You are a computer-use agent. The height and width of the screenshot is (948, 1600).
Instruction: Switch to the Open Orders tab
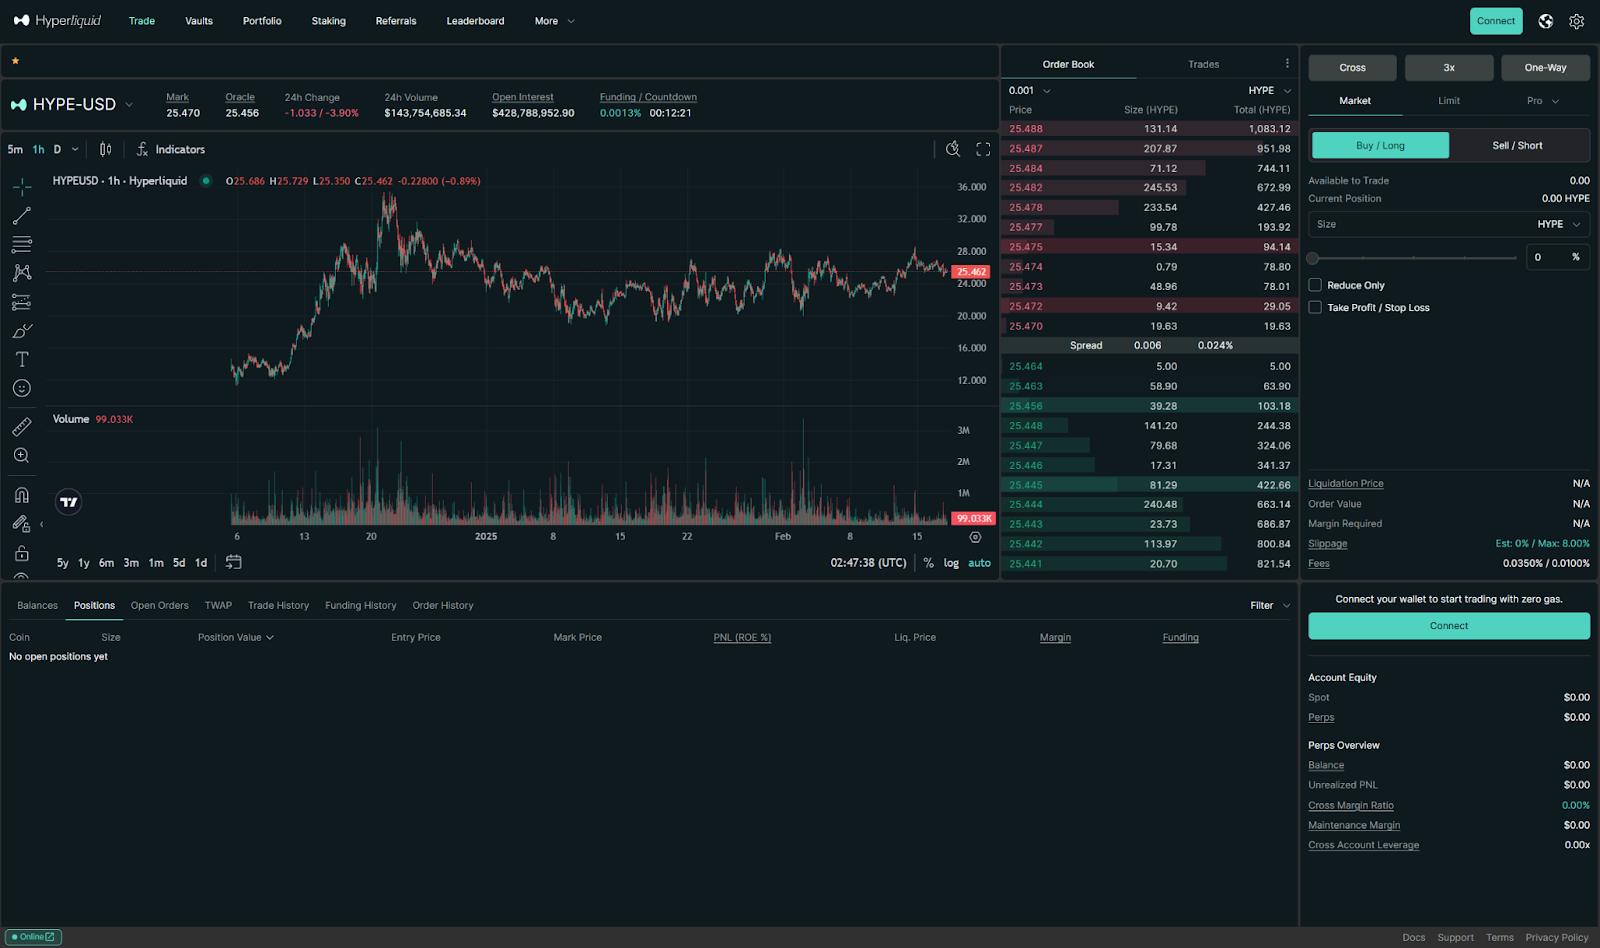(x=160, y=605)
